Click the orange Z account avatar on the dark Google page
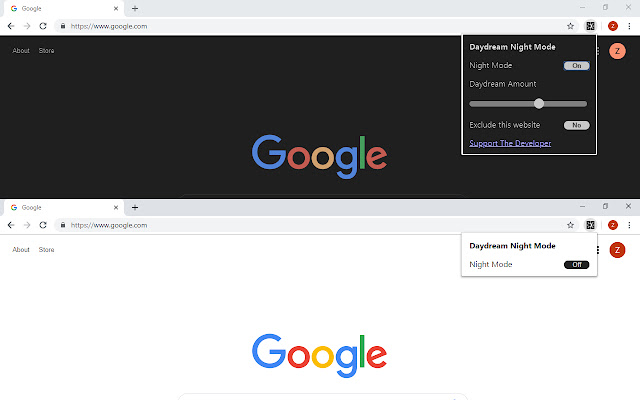 617,51
